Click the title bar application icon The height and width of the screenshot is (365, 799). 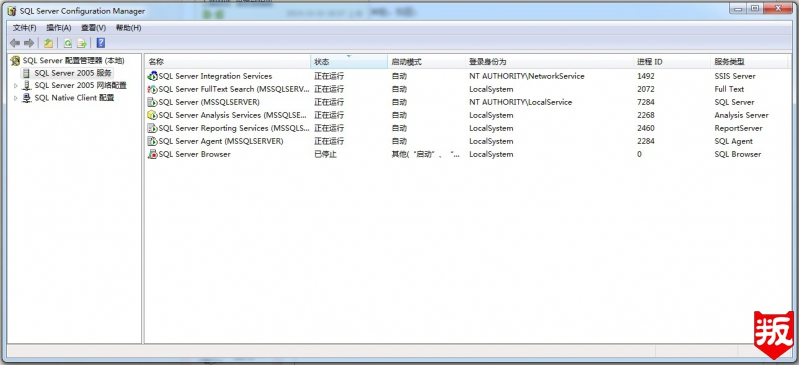click(x=12, y=11)
